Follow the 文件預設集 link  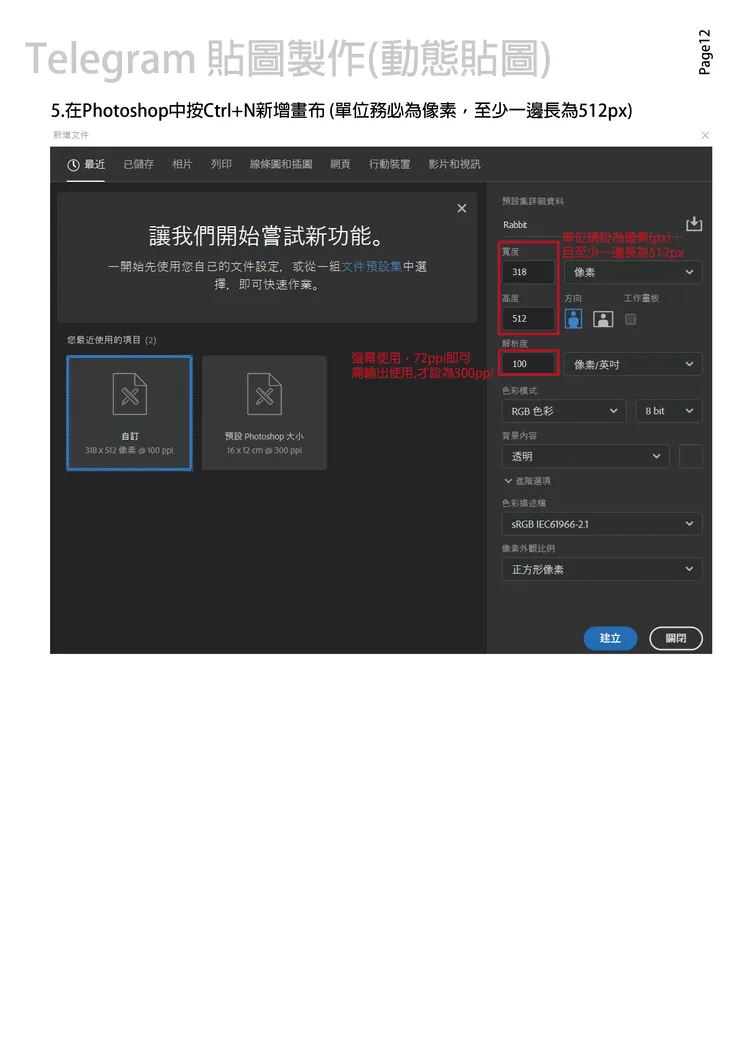point(372,266)
